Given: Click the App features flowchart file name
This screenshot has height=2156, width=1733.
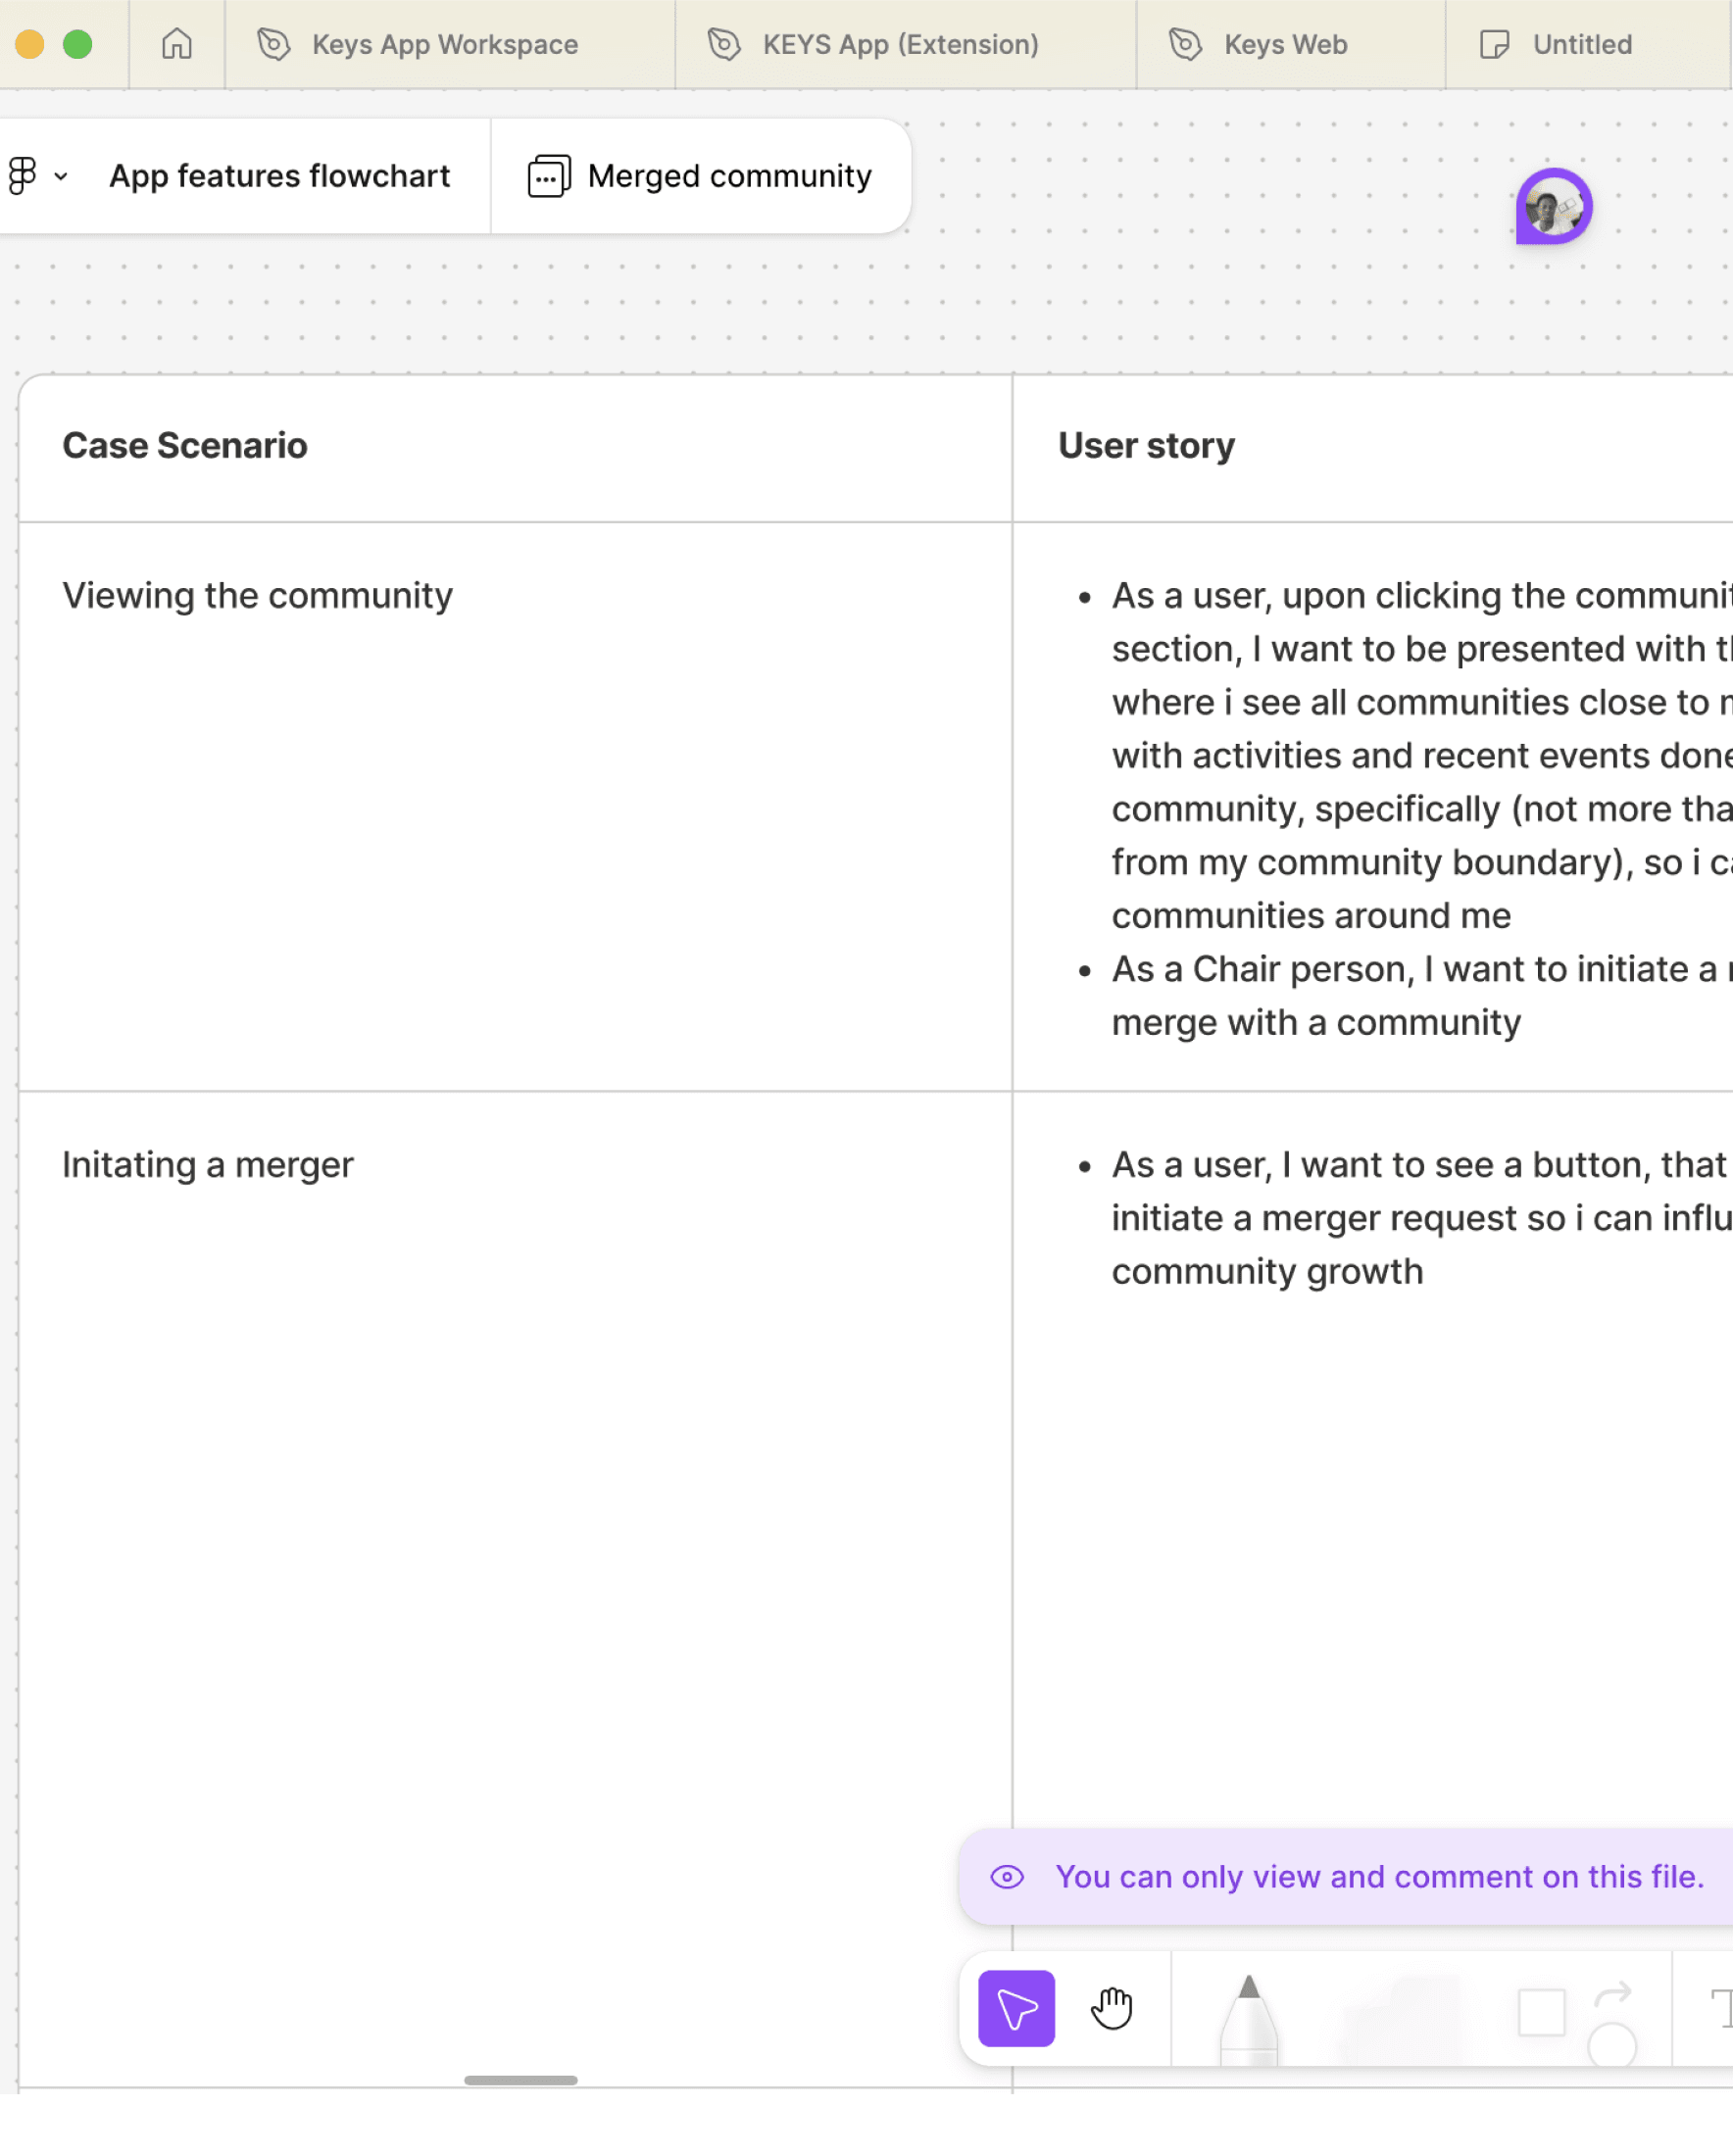Looking at the screenshot, I should click(x=280, y=176).
